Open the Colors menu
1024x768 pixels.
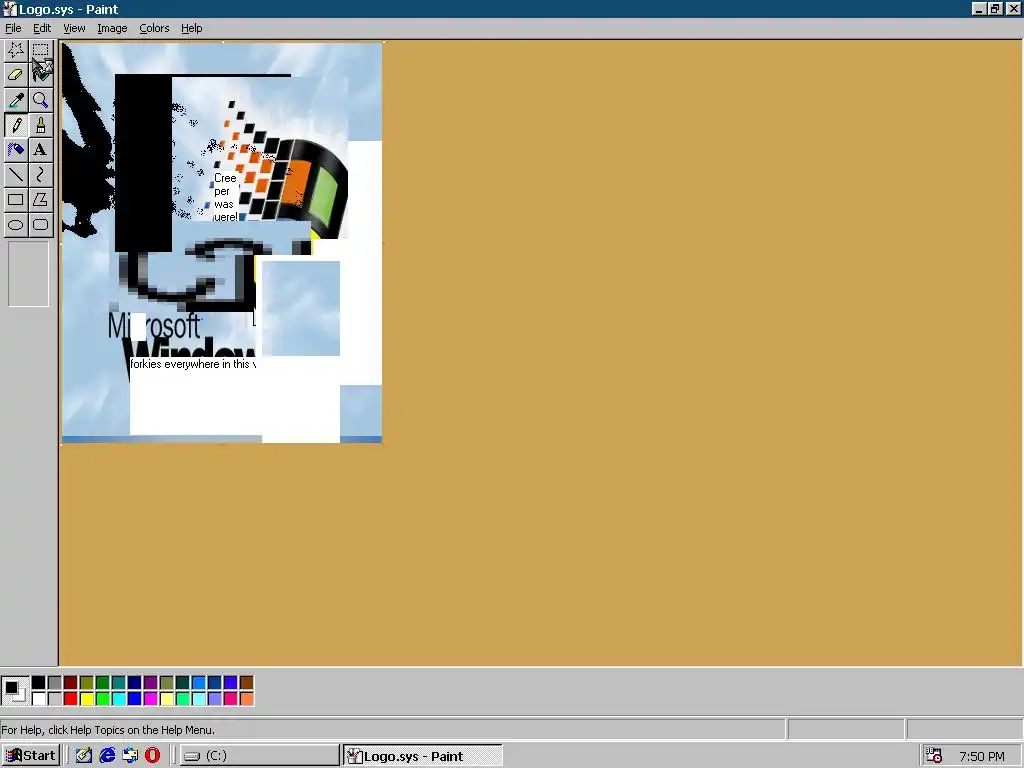tap(154, 28)
